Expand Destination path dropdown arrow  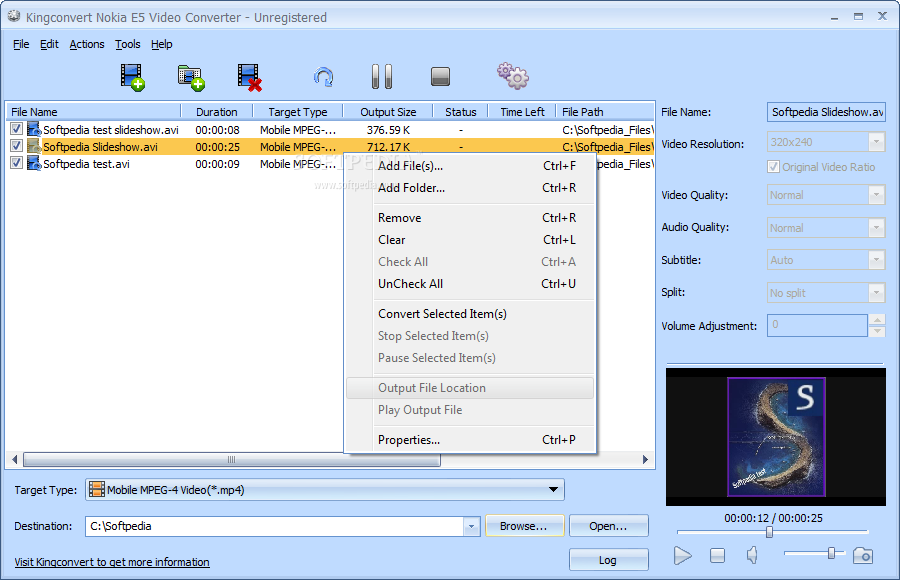tap(471, 526)
